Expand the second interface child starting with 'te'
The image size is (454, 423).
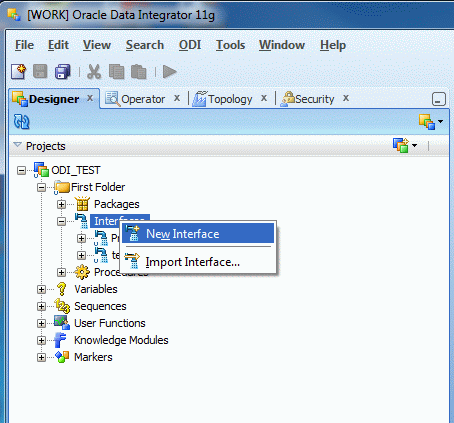tap(81, 255)
